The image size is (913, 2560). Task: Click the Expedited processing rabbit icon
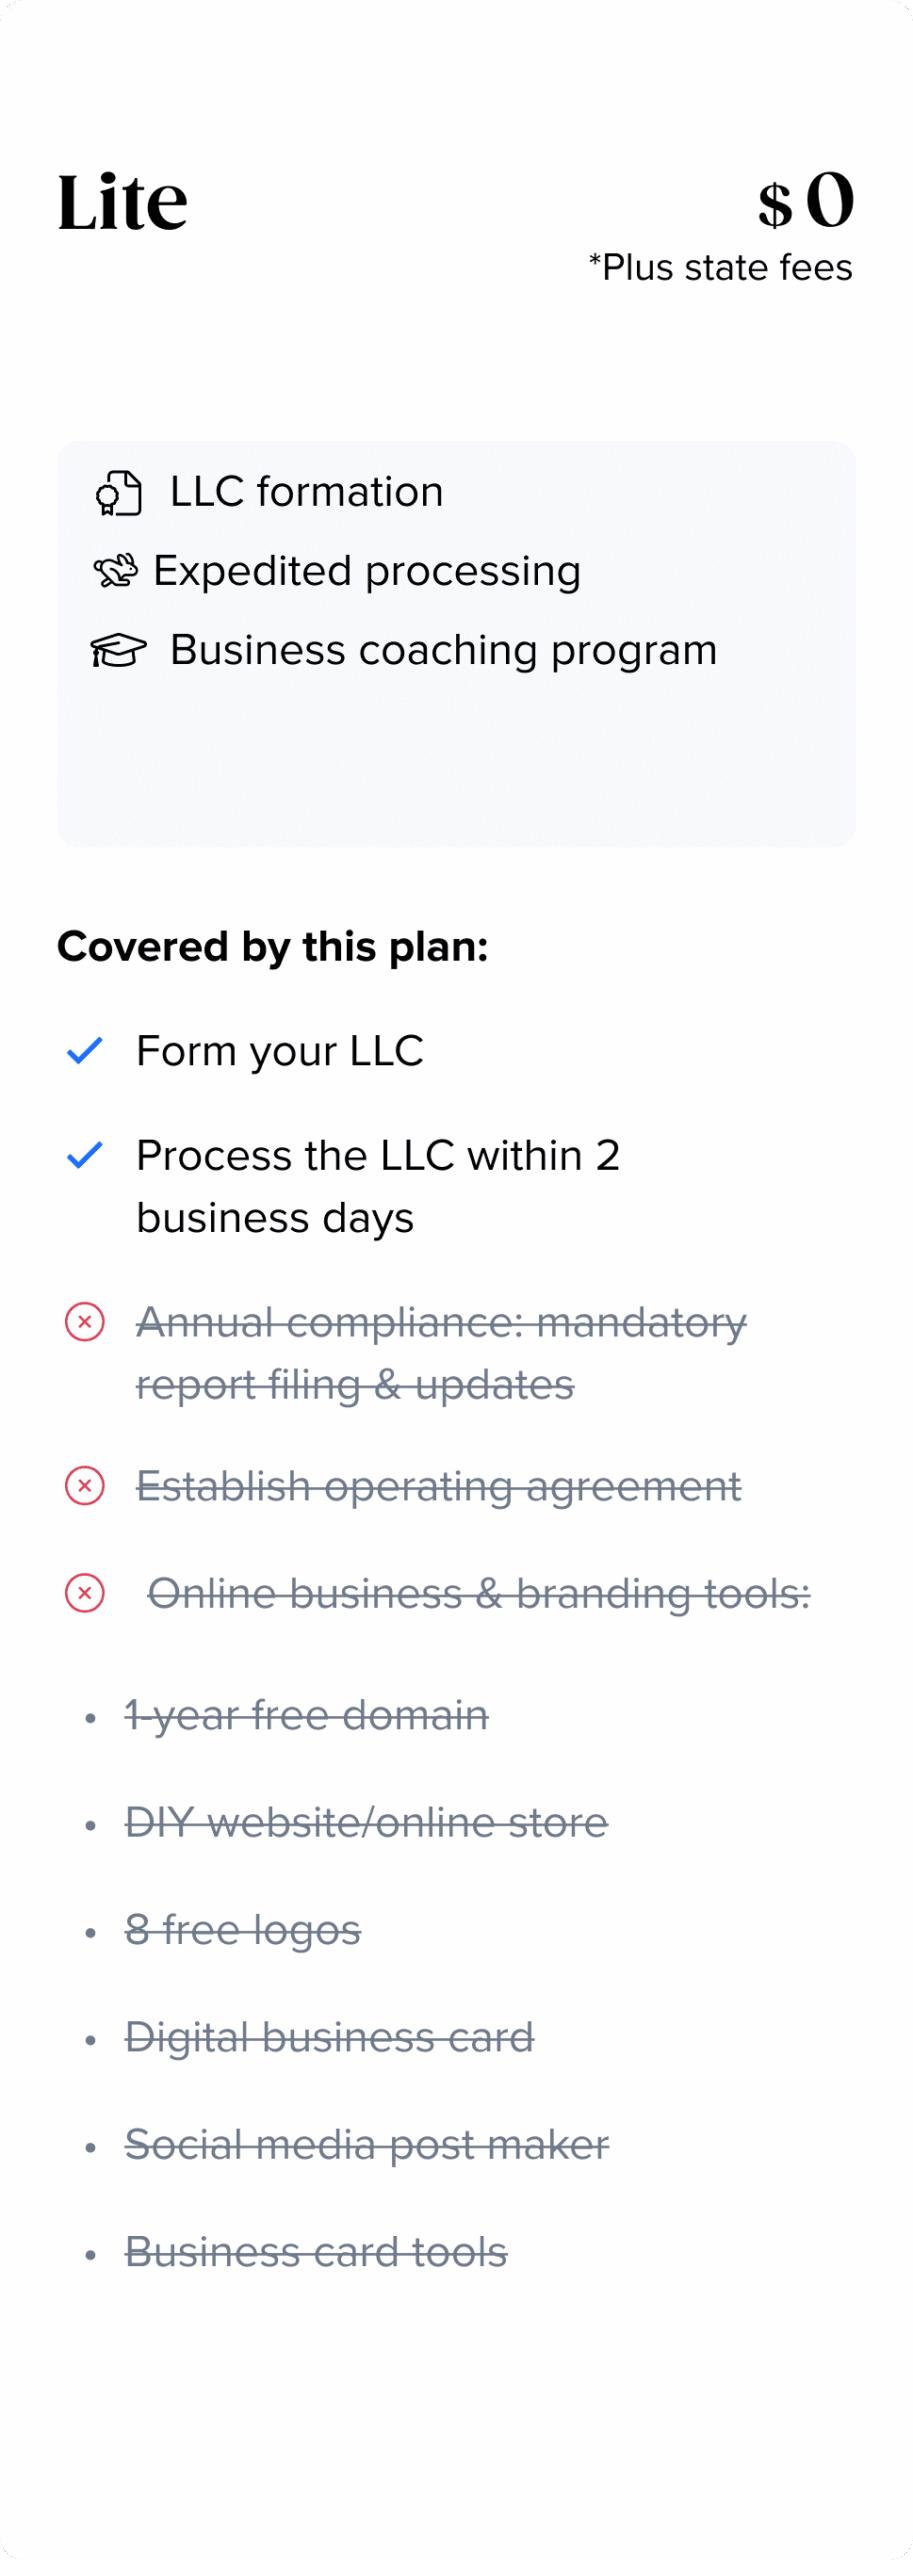pos(115,572)
